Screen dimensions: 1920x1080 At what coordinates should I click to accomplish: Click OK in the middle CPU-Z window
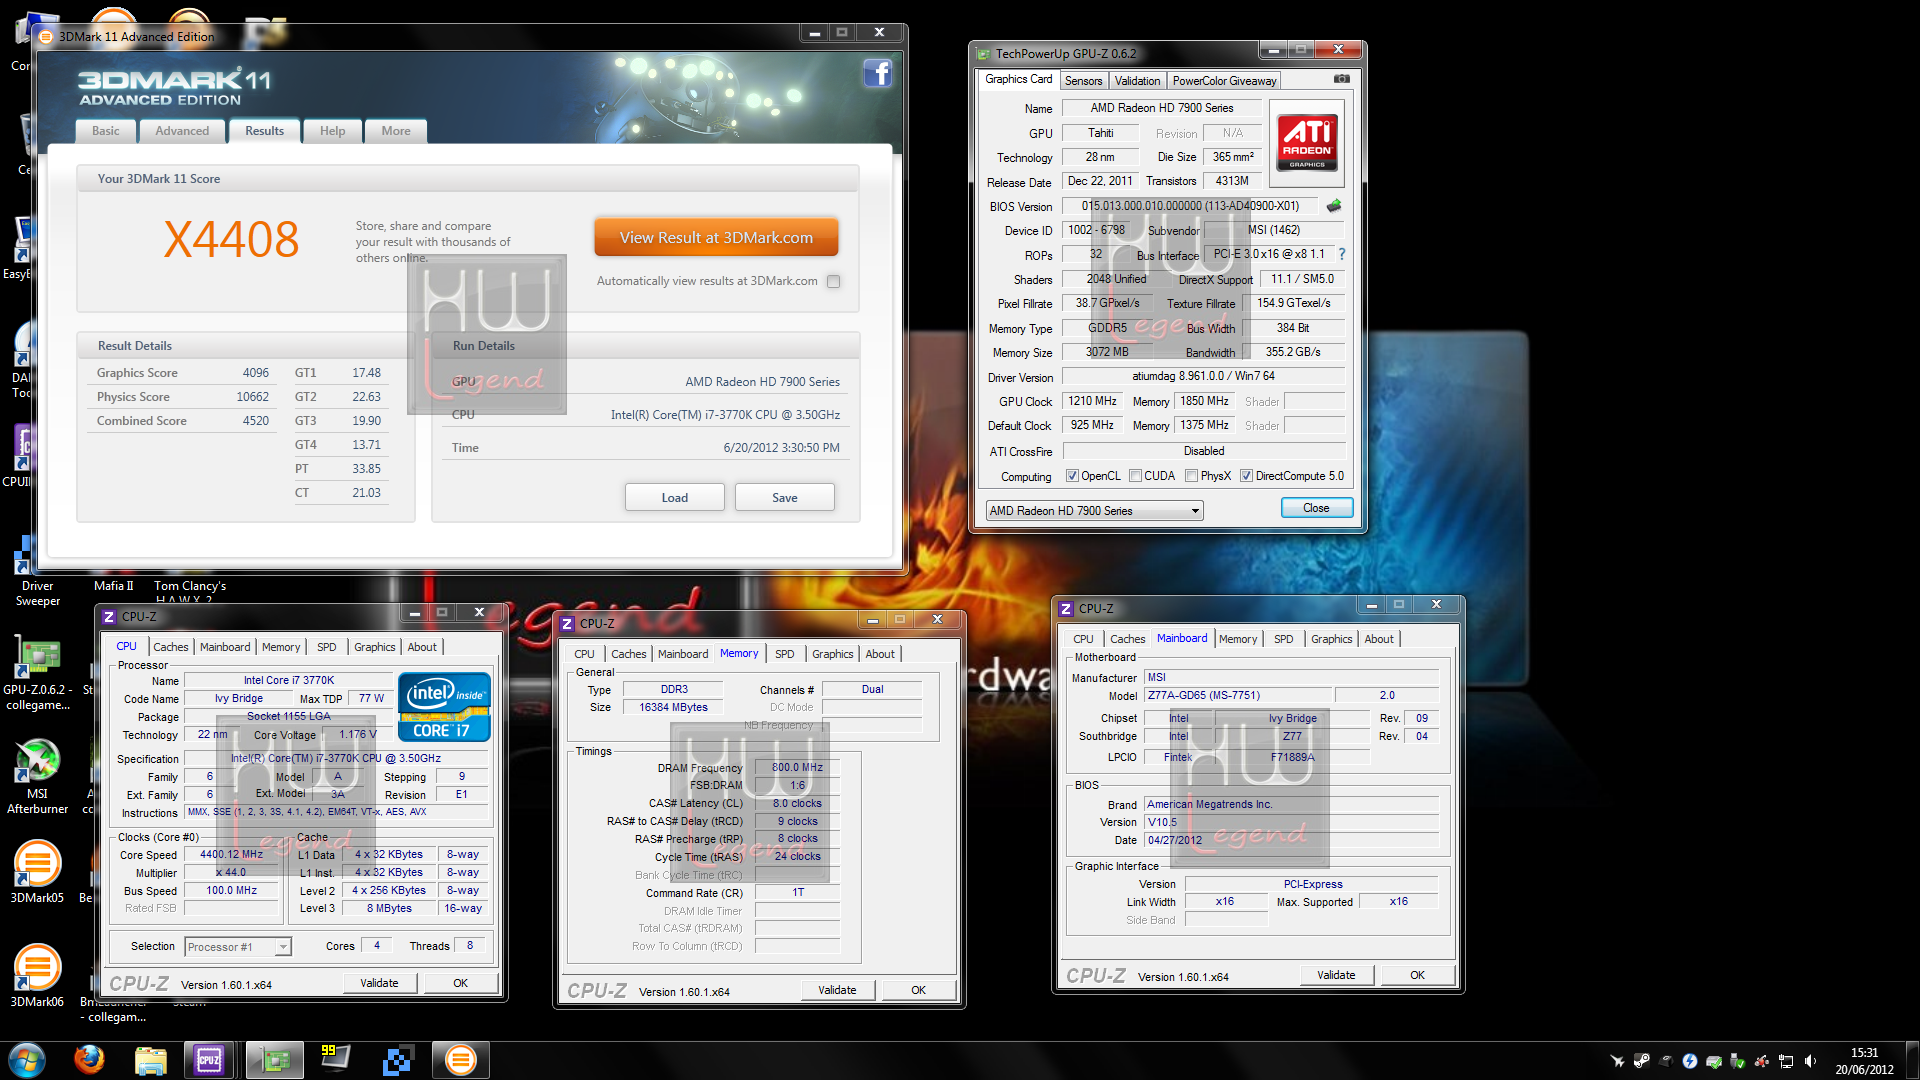[918, 990]
